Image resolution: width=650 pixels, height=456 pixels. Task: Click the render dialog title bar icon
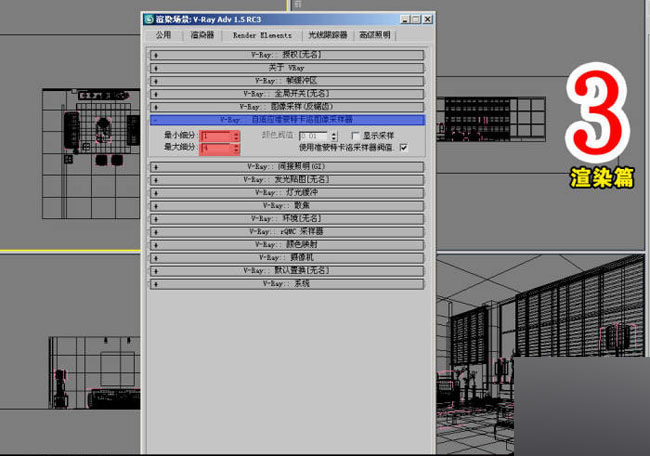[x=149, y=19]
